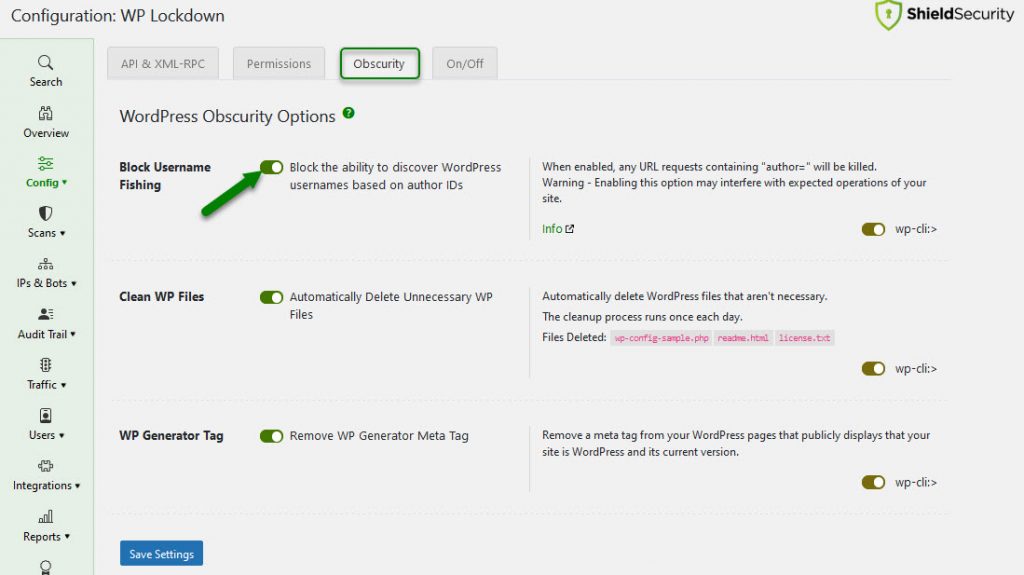Click the green help question mark icon
Viewport: 1024px width, 575px height.
pos(349,113)
